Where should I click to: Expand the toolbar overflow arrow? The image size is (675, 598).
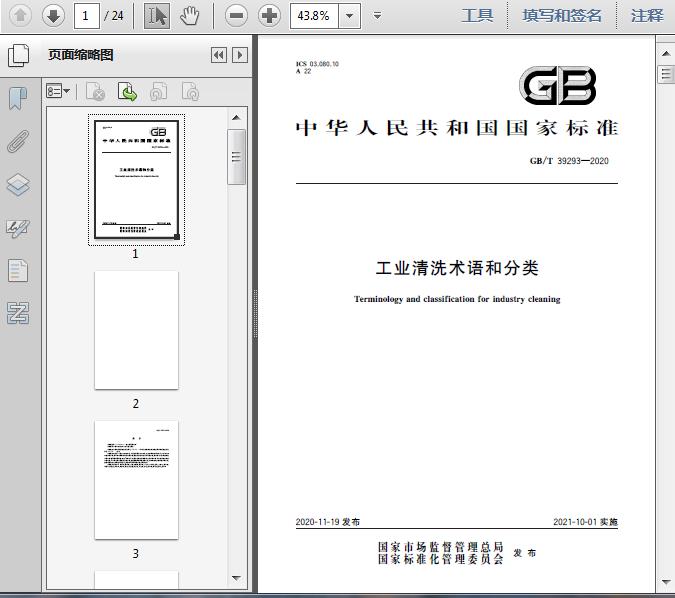(377, 15)
